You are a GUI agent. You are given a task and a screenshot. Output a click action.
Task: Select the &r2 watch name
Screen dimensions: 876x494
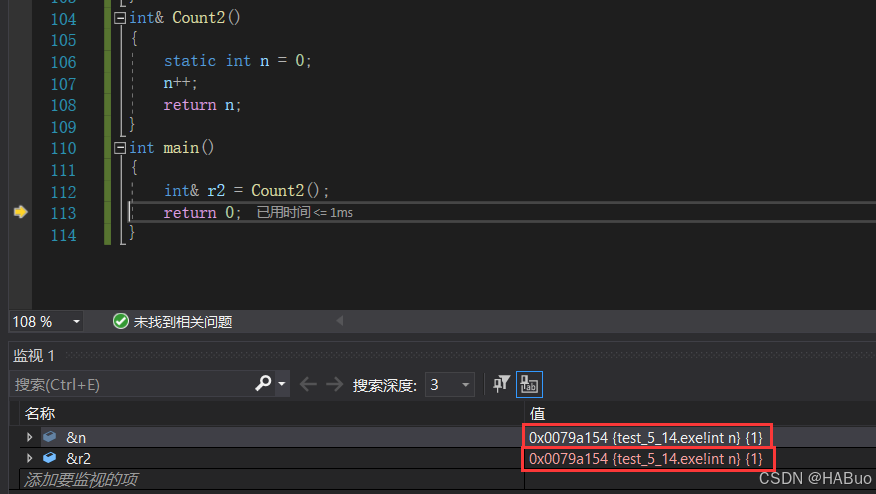(78, 459)
